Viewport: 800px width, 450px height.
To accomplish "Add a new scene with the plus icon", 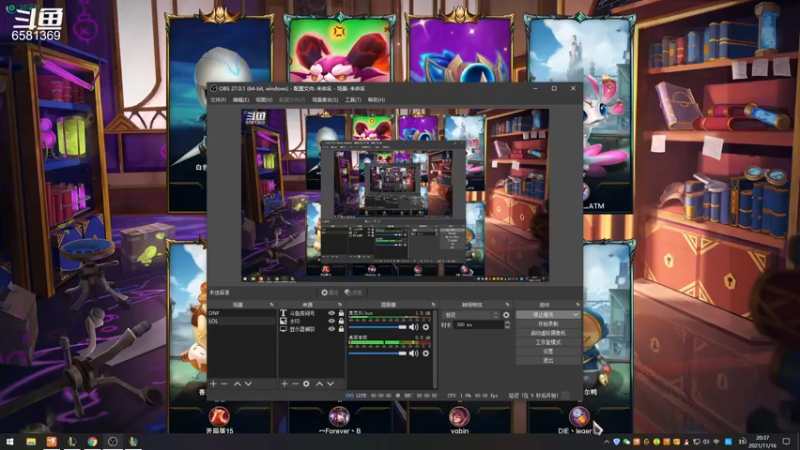I will click(213, 384).
